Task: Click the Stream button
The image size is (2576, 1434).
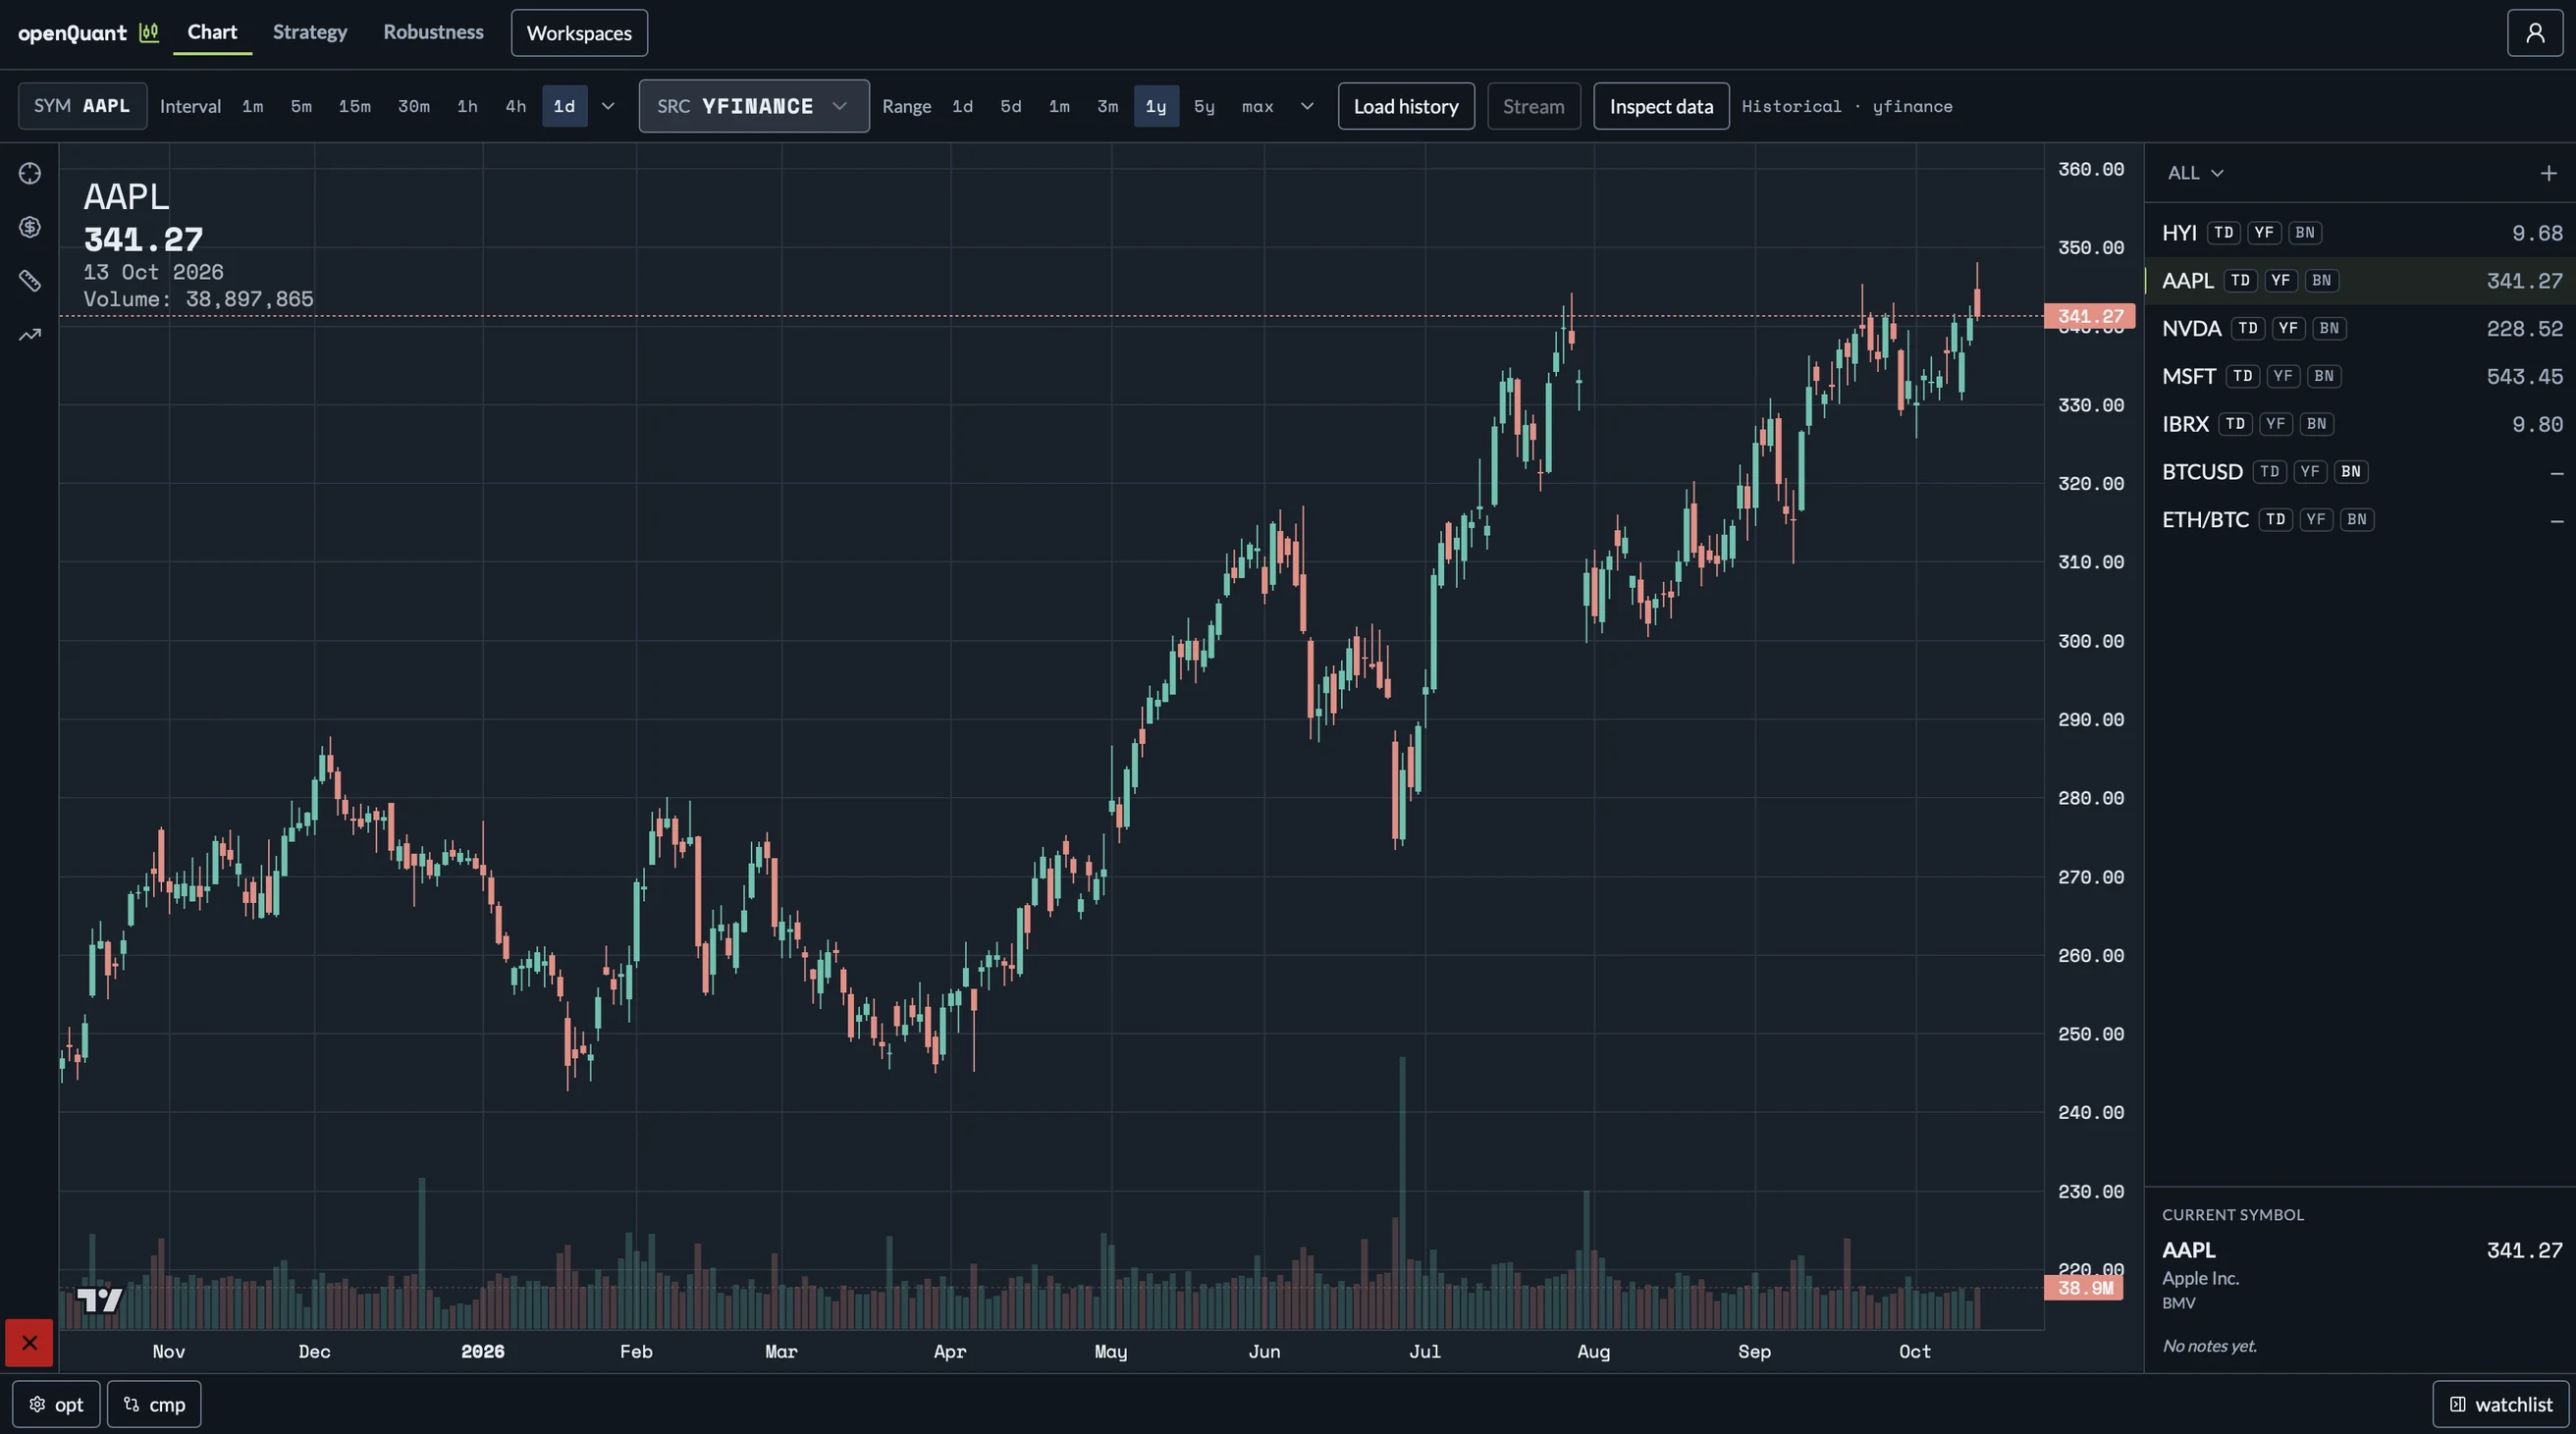Action: 1533,106
